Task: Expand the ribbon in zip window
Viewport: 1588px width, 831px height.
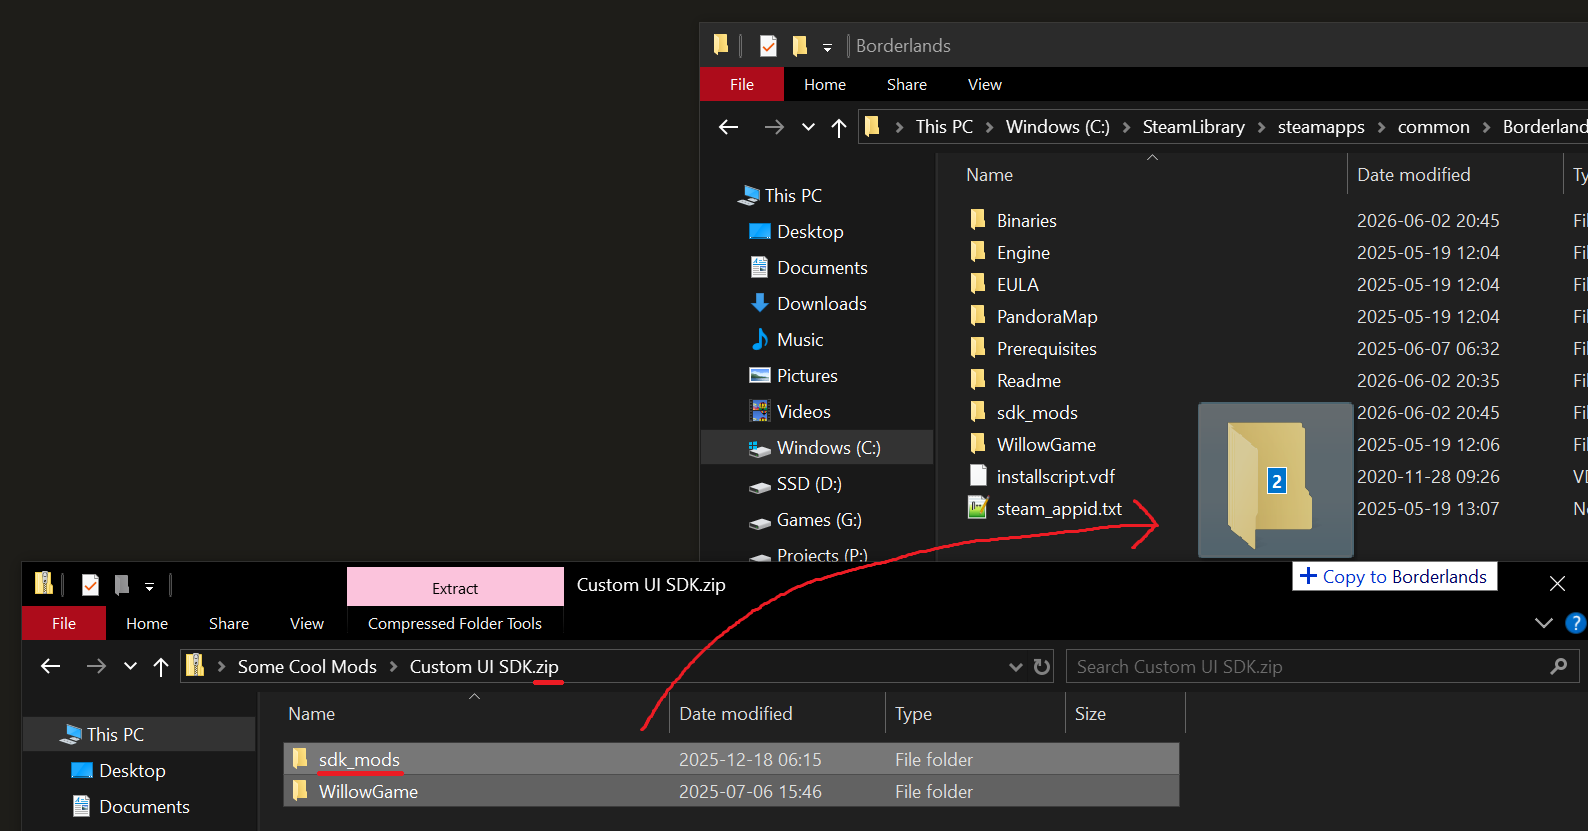Action: click(x=1544, y=623)
